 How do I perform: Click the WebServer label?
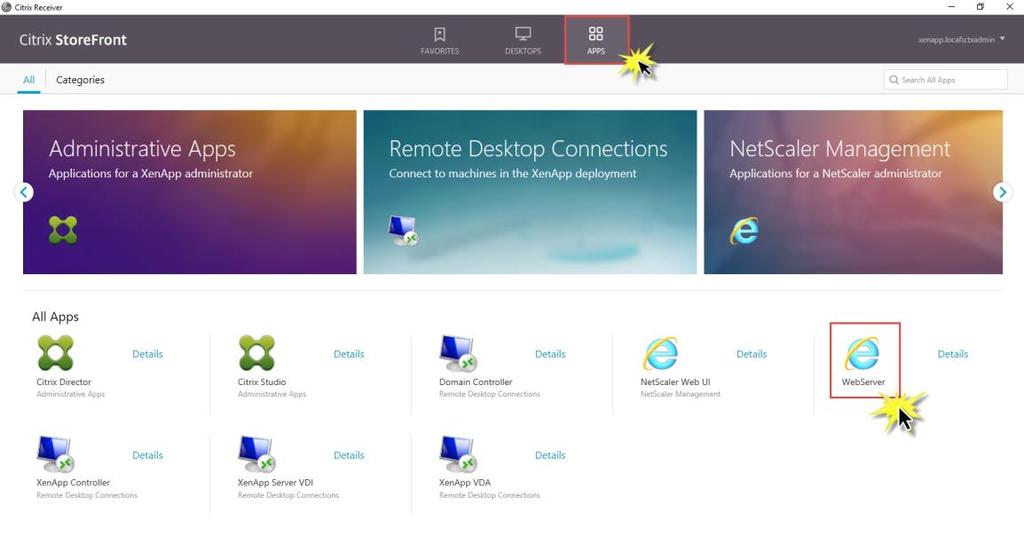pos(863,382)
